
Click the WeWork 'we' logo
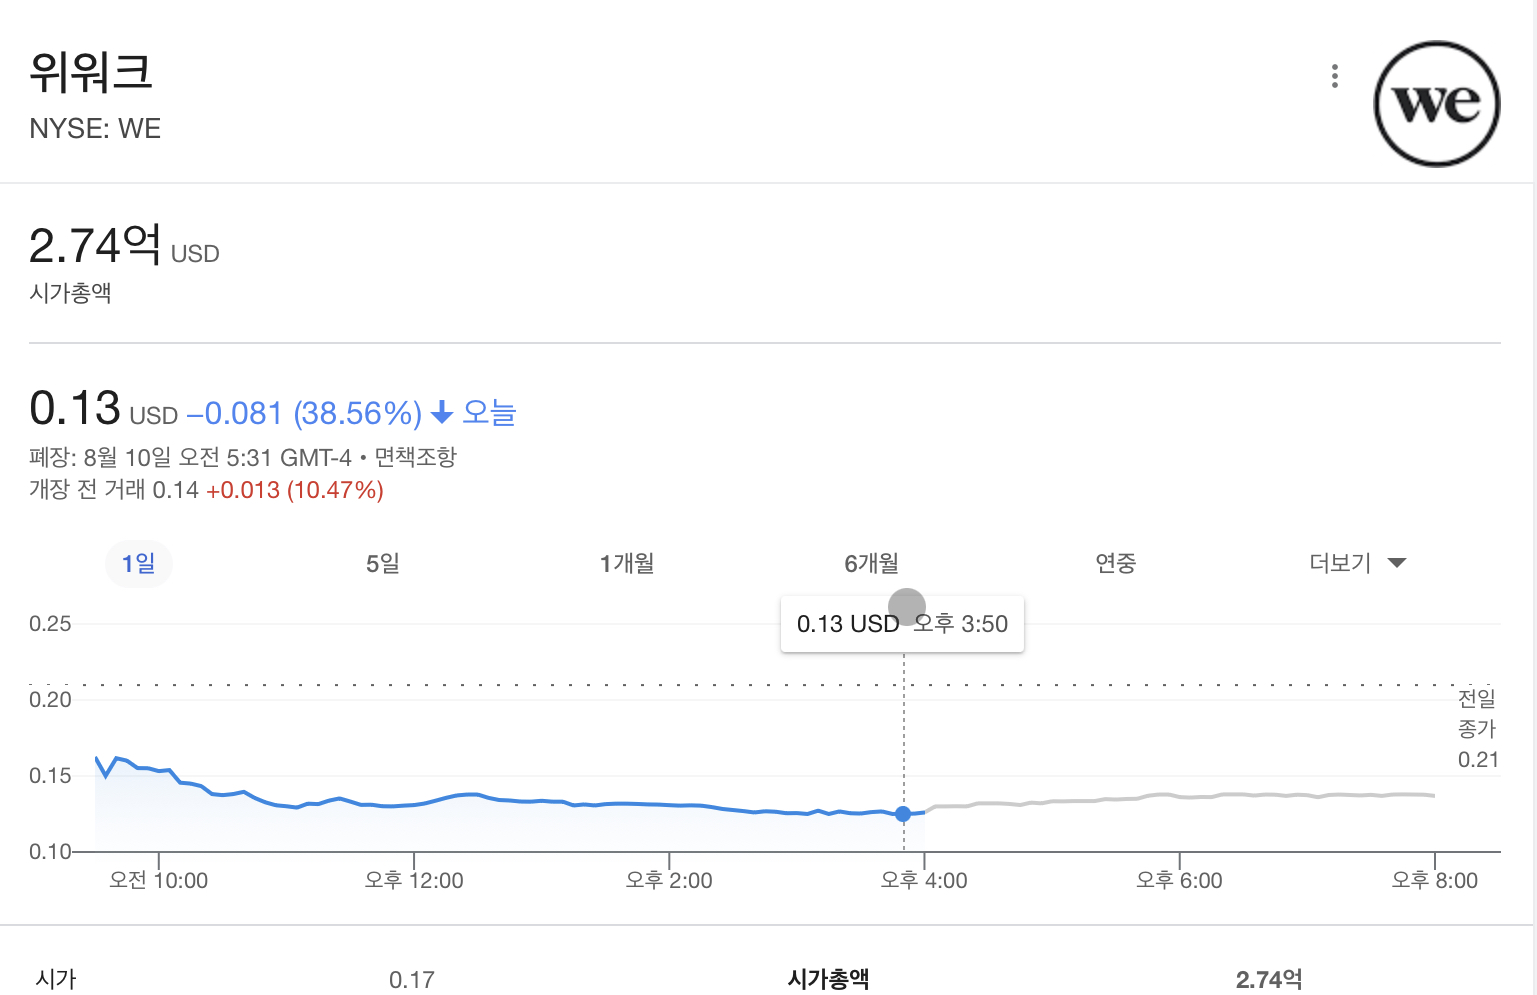tap(1437, 104)
